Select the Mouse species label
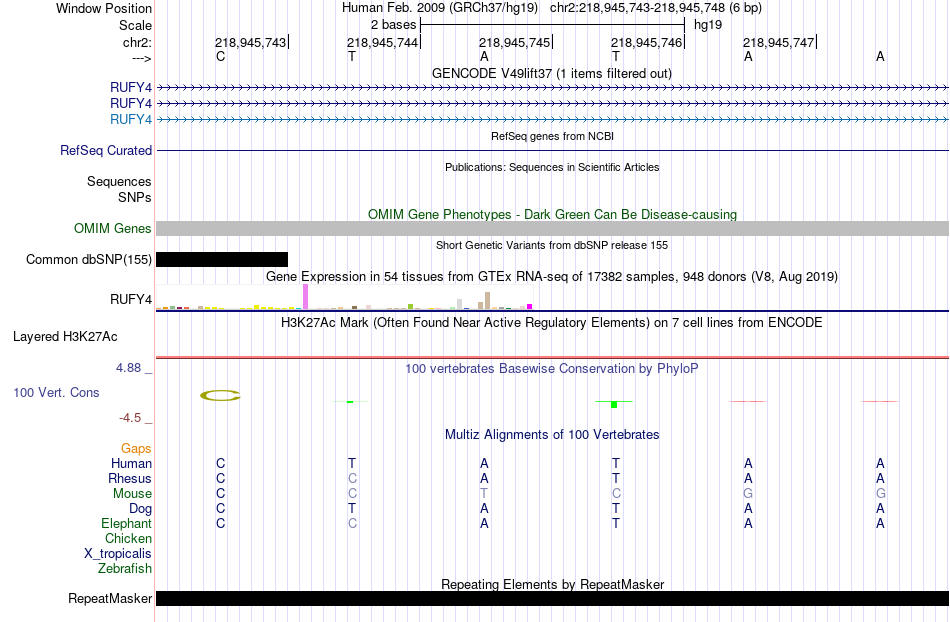Image resolution: width=950 pixels, height=622 pixels. coord(132,494)
